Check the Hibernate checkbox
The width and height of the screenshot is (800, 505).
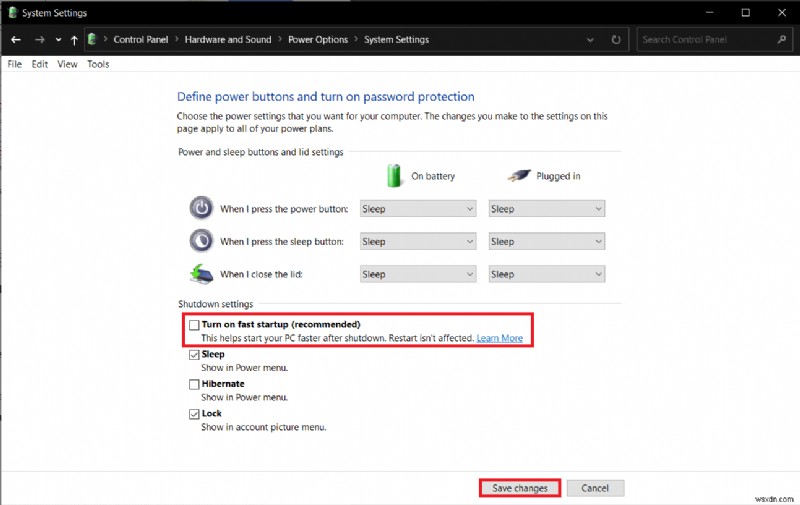coord(194,384)
